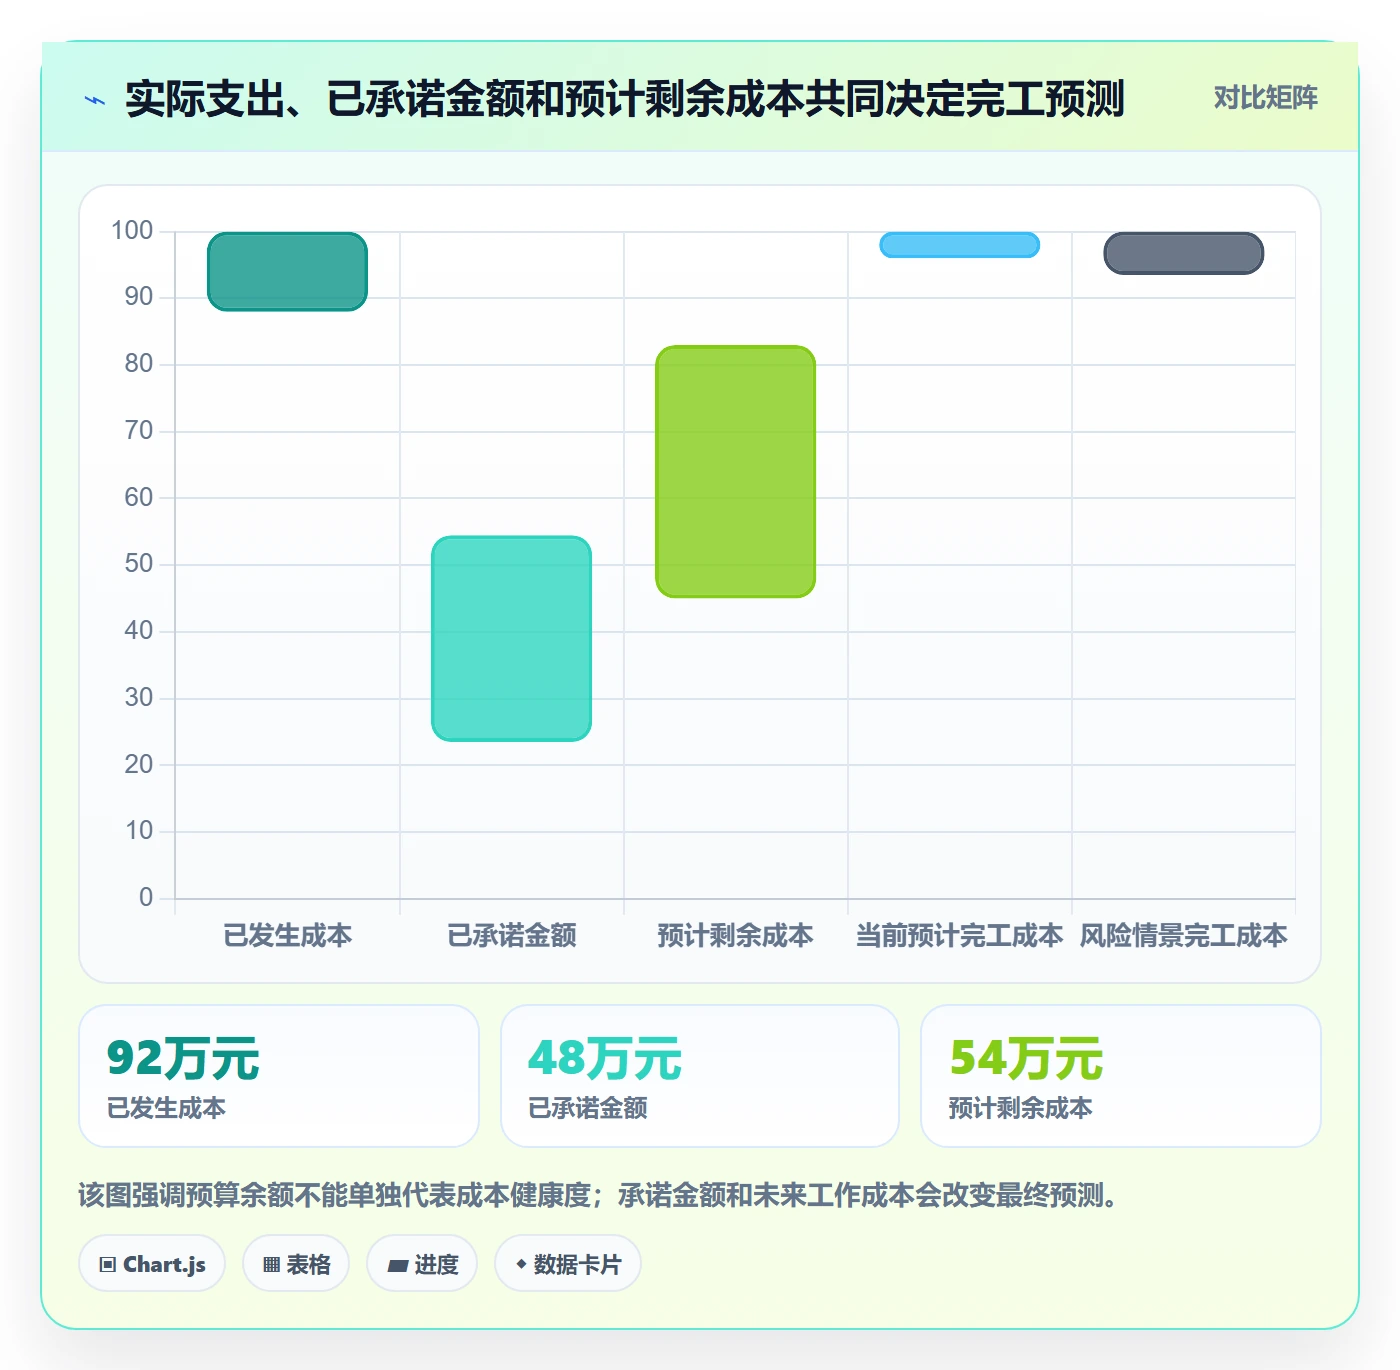Click the bar icon on the 进度 chip
1400x1370 pixels.
coord(397,1266)
